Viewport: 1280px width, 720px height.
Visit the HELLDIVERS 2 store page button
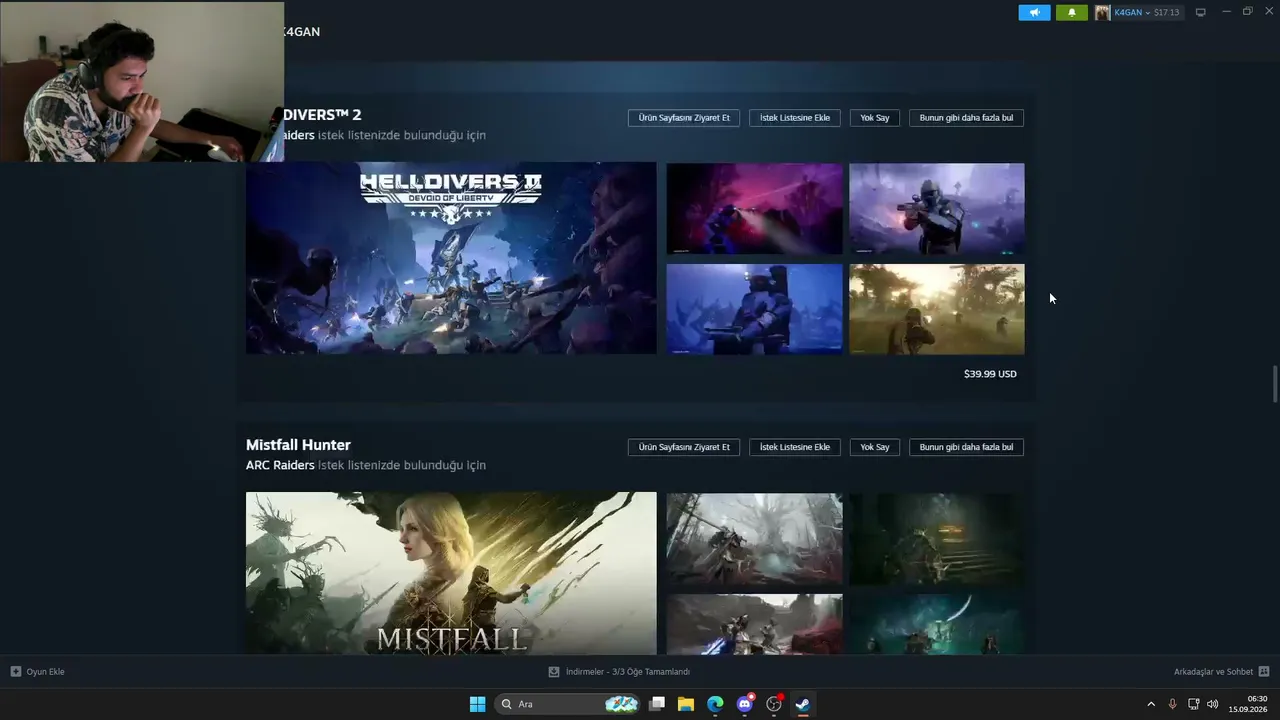[x=684, y=118]
